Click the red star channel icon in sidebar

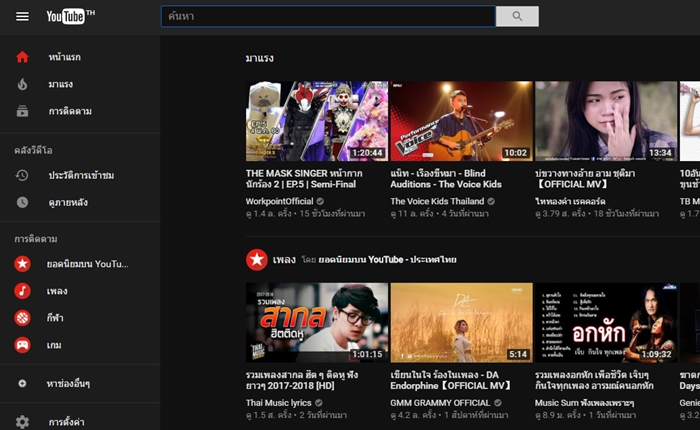coord(22,264)
